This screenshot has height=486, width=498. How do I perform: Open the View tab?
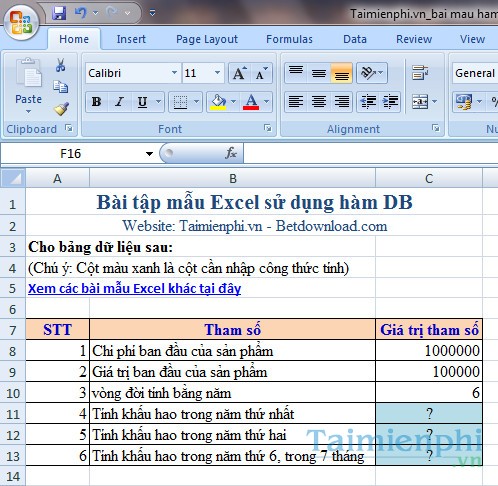(x=472, y=39)
